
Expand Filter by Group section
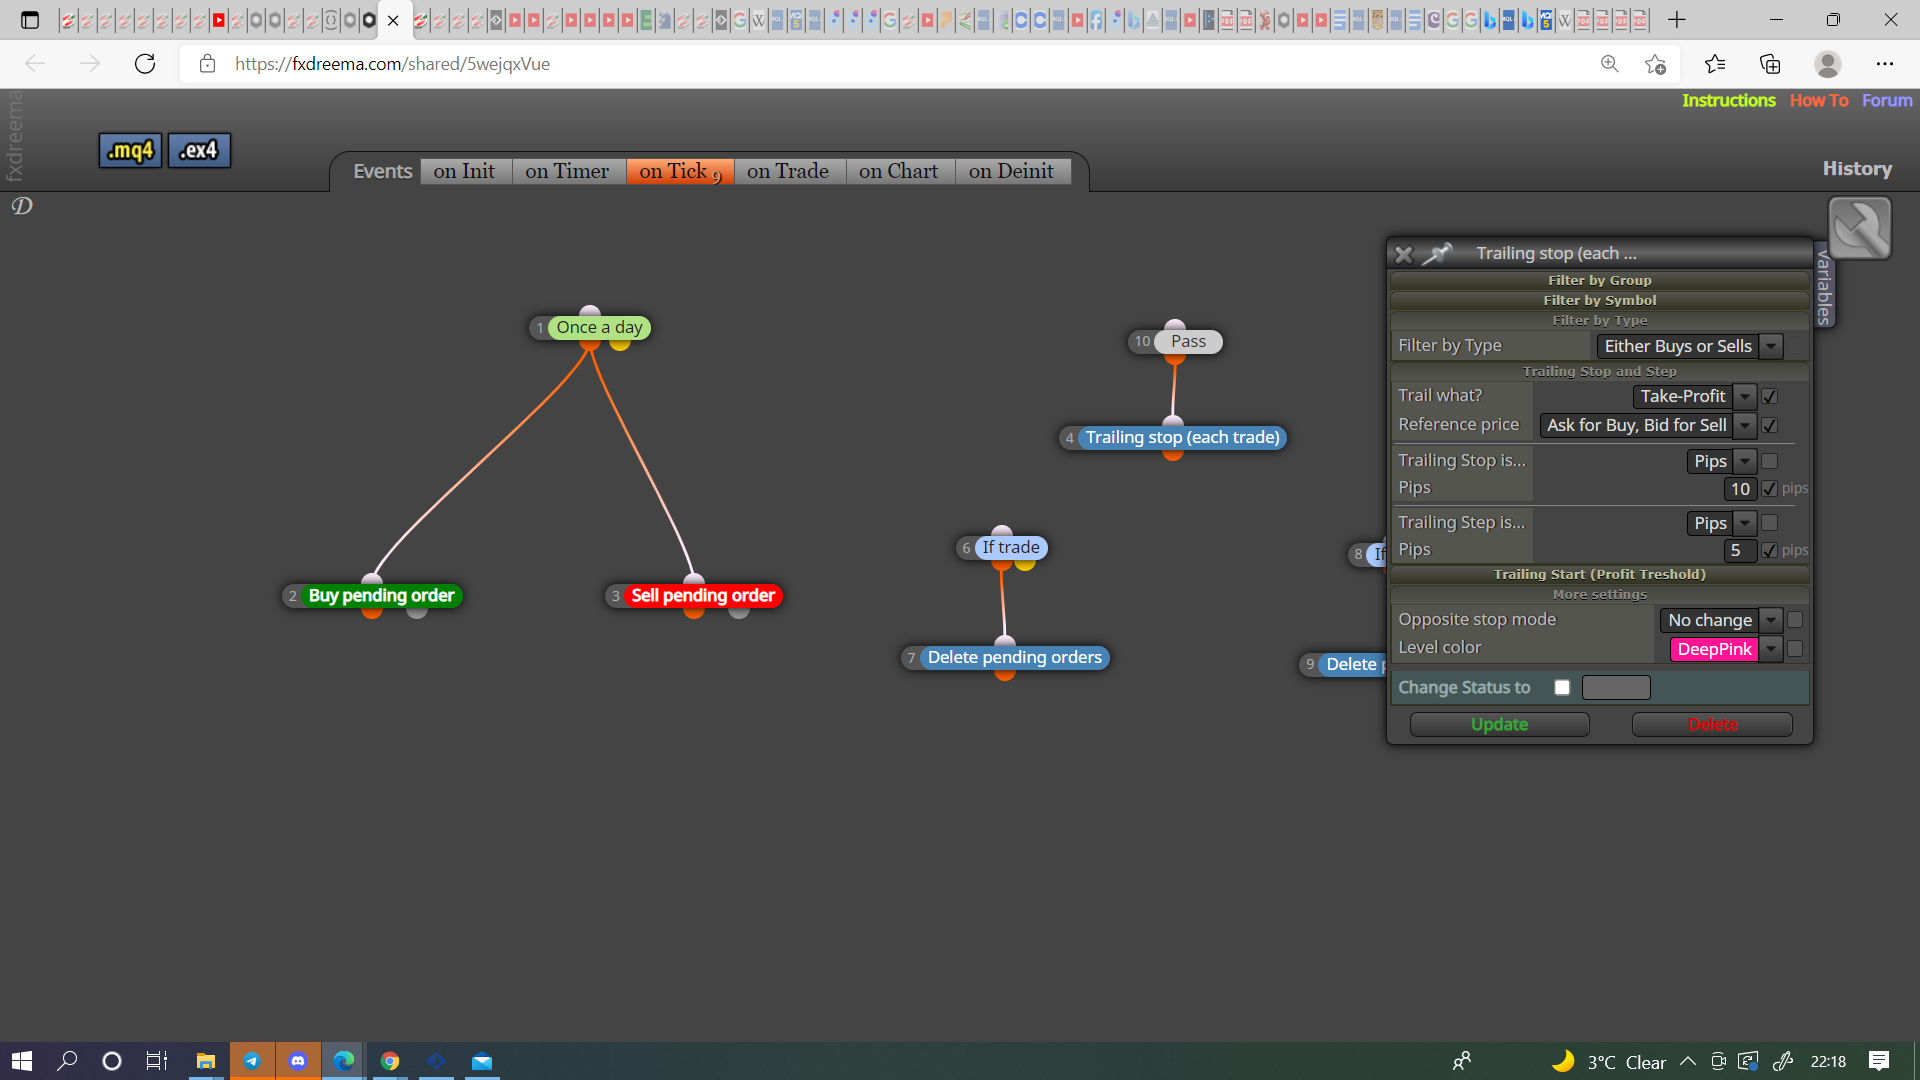click(x=1599, y=280)
